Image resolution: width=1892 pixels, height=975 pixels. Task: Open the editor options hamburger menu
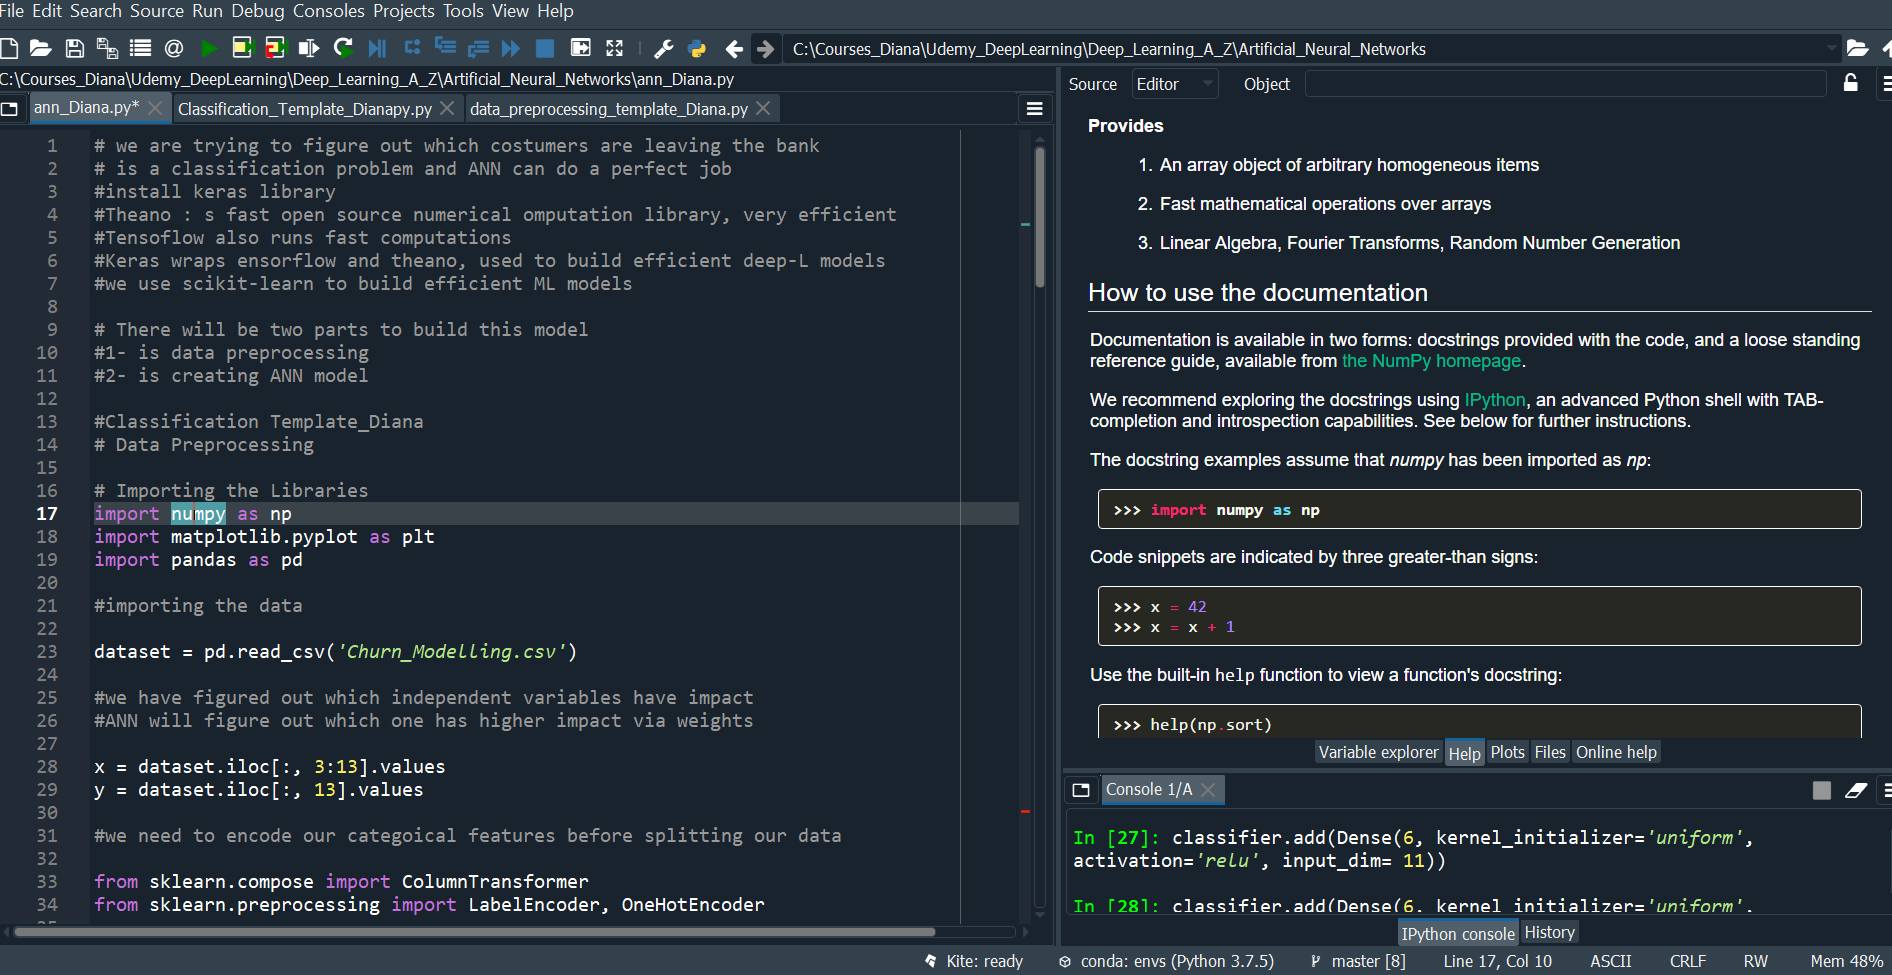[1035, 108]
